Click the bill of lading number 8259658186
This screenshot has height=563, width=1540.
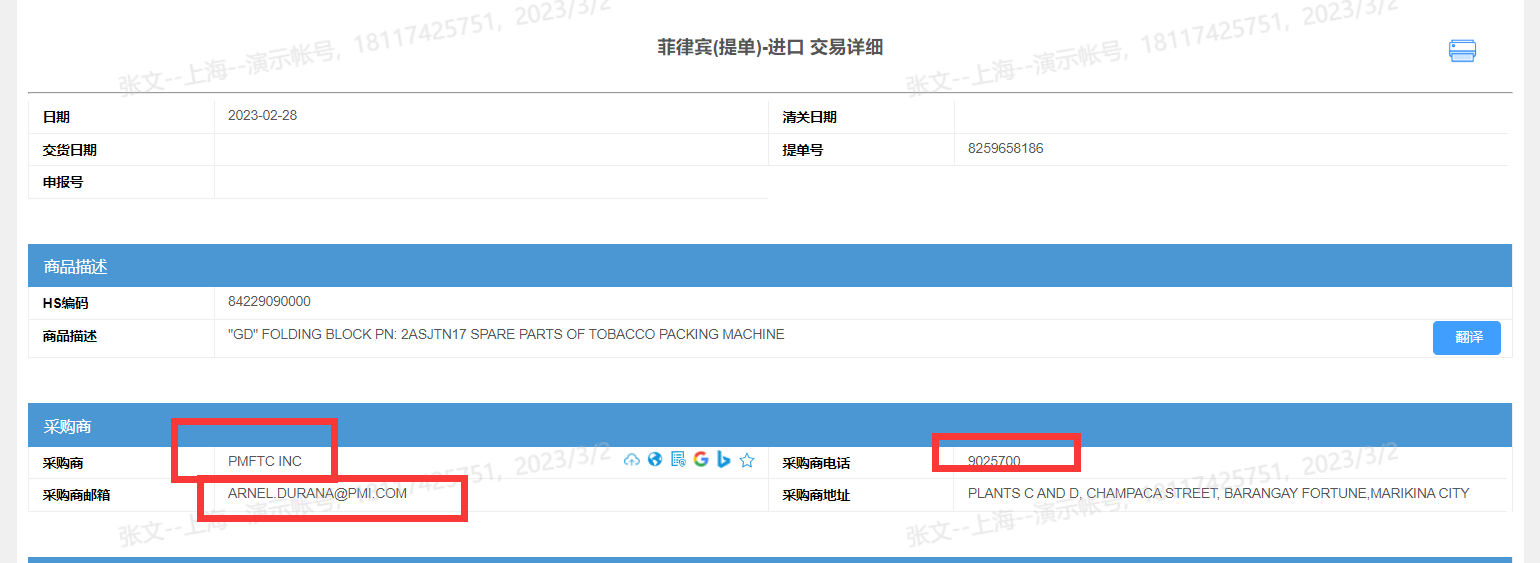click(1005, 148)
